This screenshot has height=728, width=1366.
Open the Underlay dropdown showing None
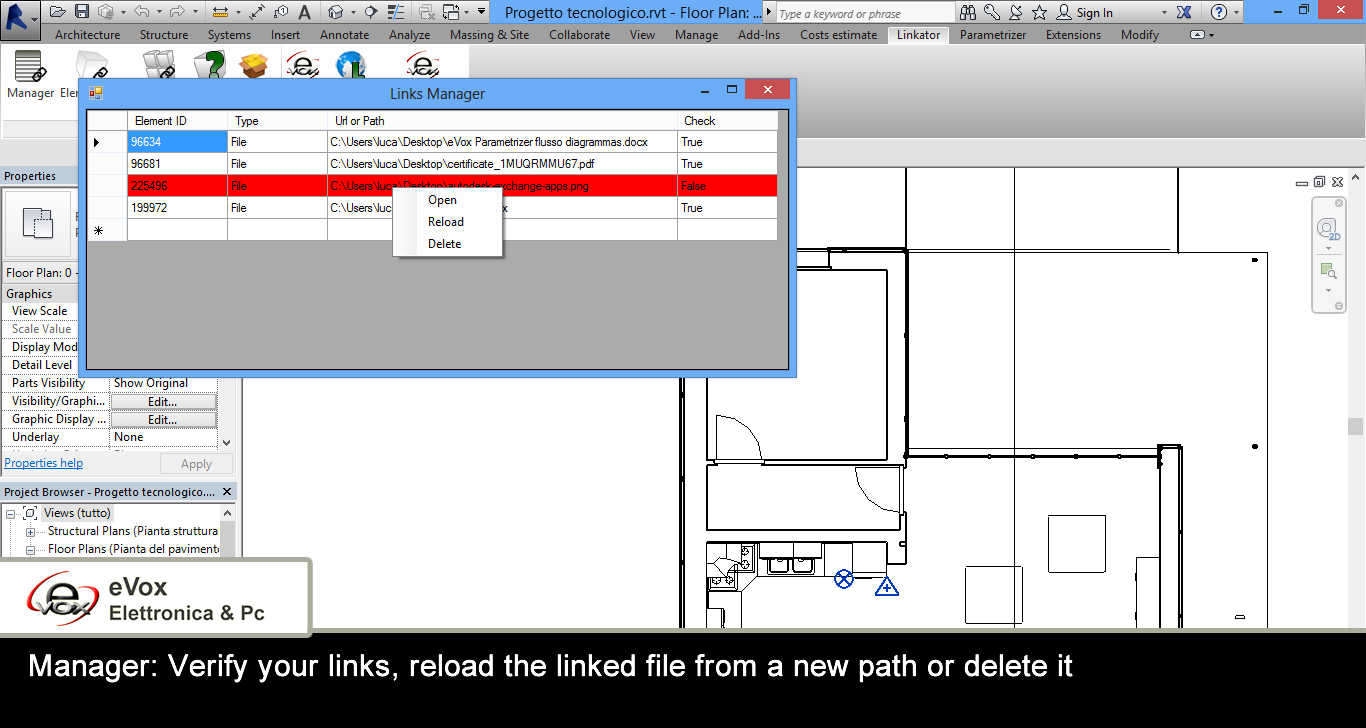163,436
